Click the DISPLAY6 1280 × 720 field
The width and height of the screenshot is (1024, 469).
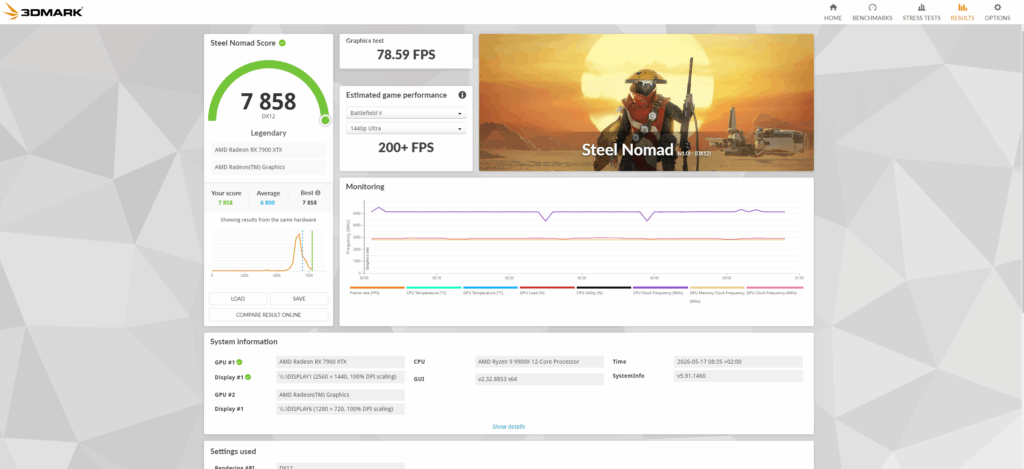coord(340,409)
